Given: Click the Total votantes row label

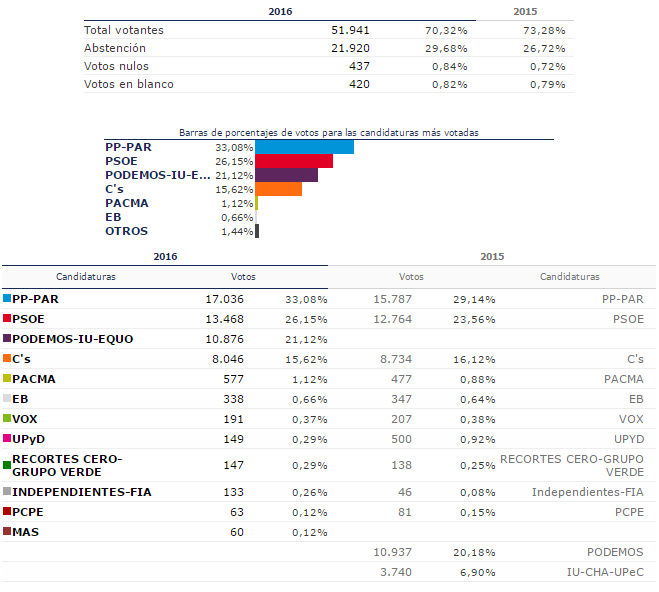Looking at the screenshot, I should pyautogui.click(x=124, y=30).
